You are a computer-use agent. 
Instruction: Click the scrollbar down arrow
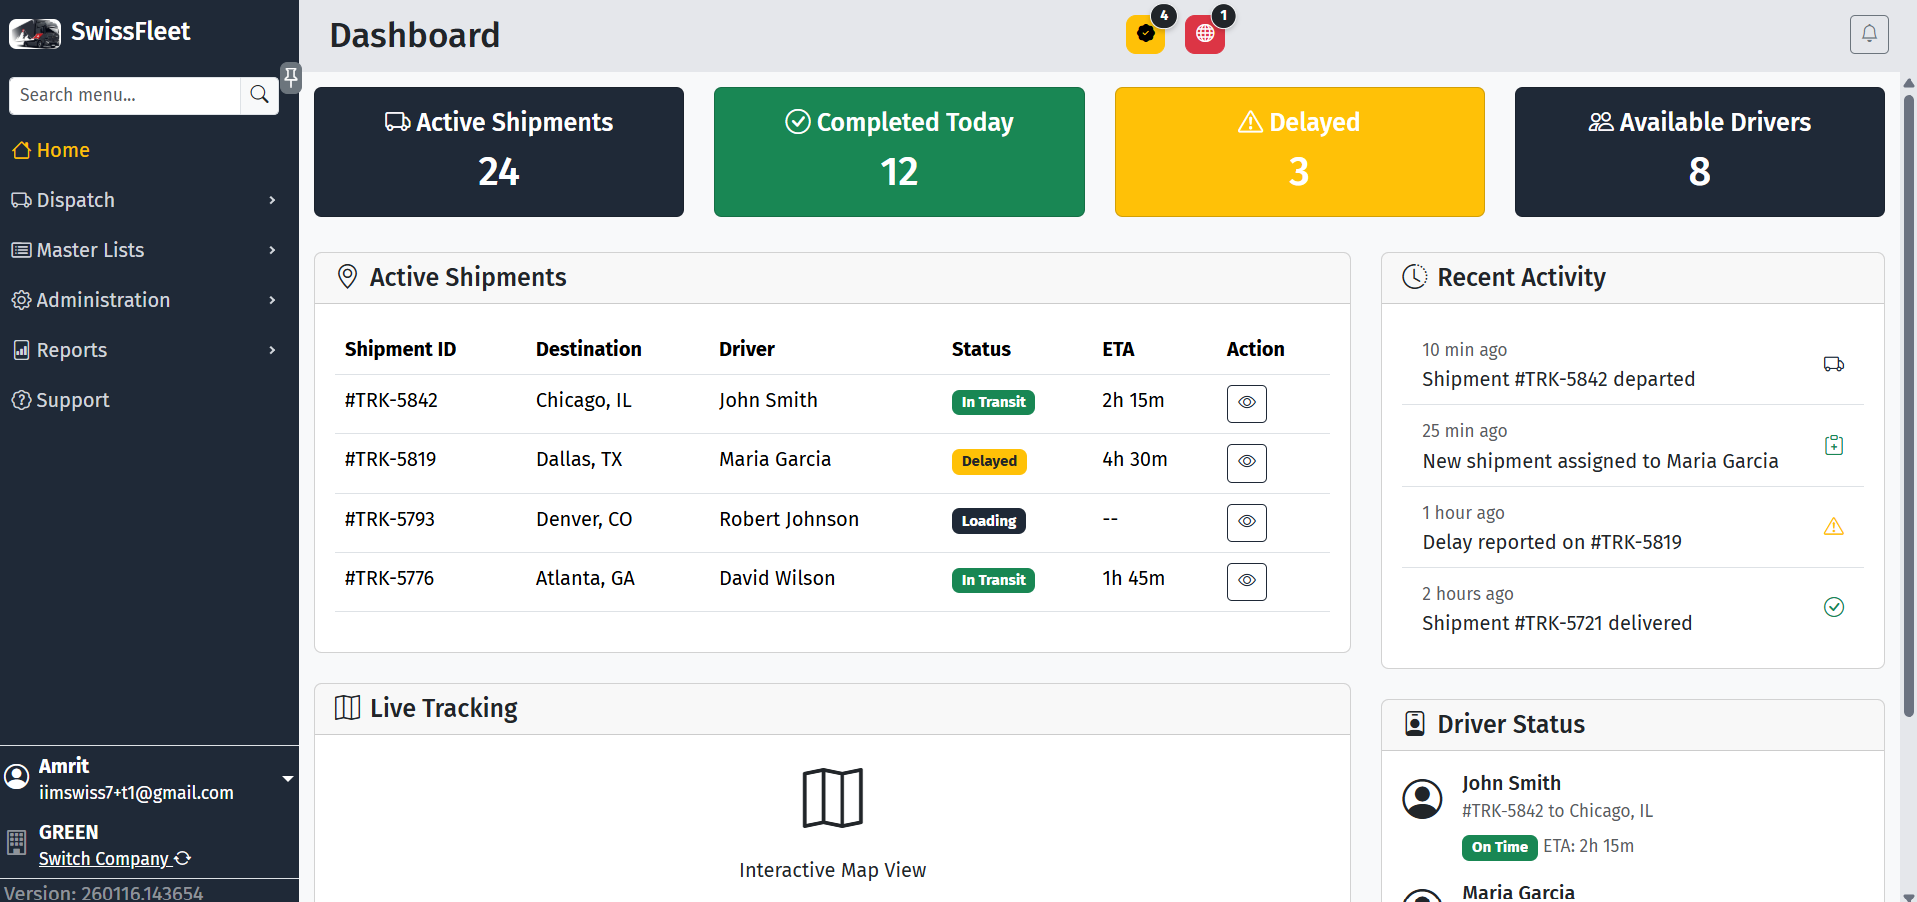click(1909, 895)
